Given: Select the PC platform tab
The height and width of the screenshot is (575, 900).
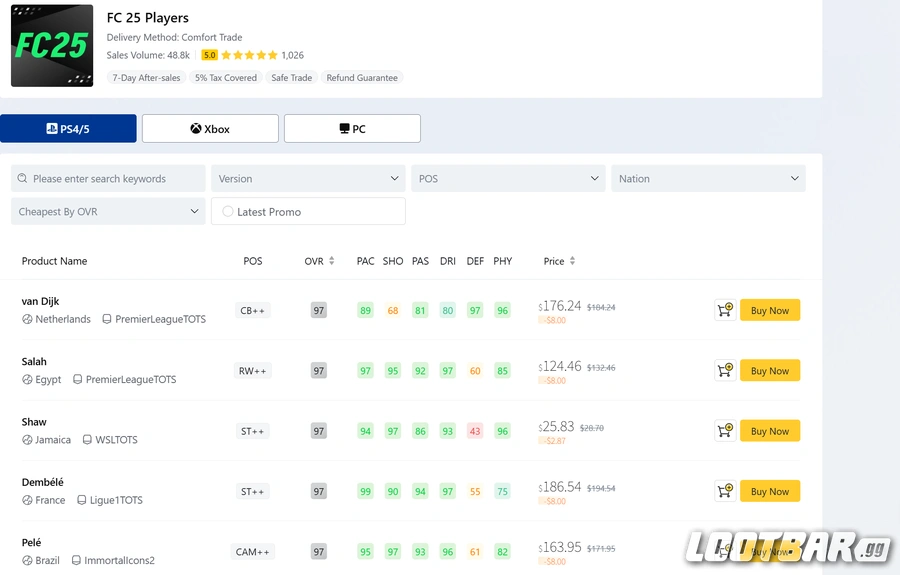Looking at the screenshot, I should coord(352,129).
